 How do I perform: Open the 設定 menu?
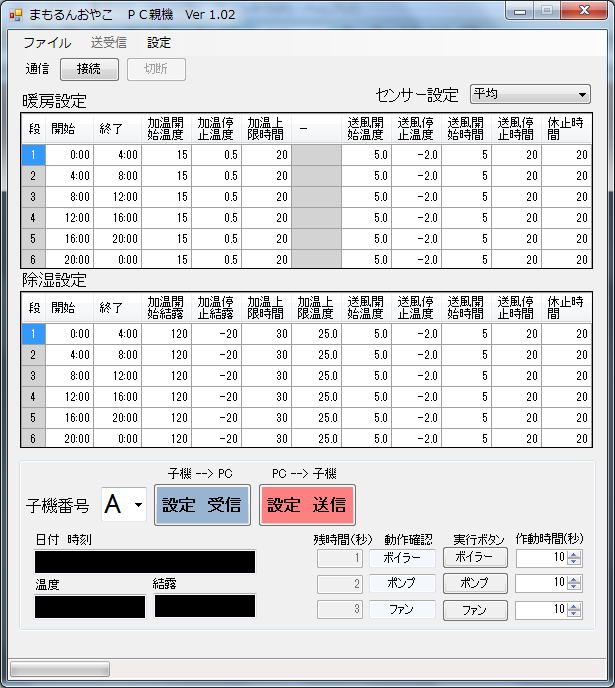158,43
